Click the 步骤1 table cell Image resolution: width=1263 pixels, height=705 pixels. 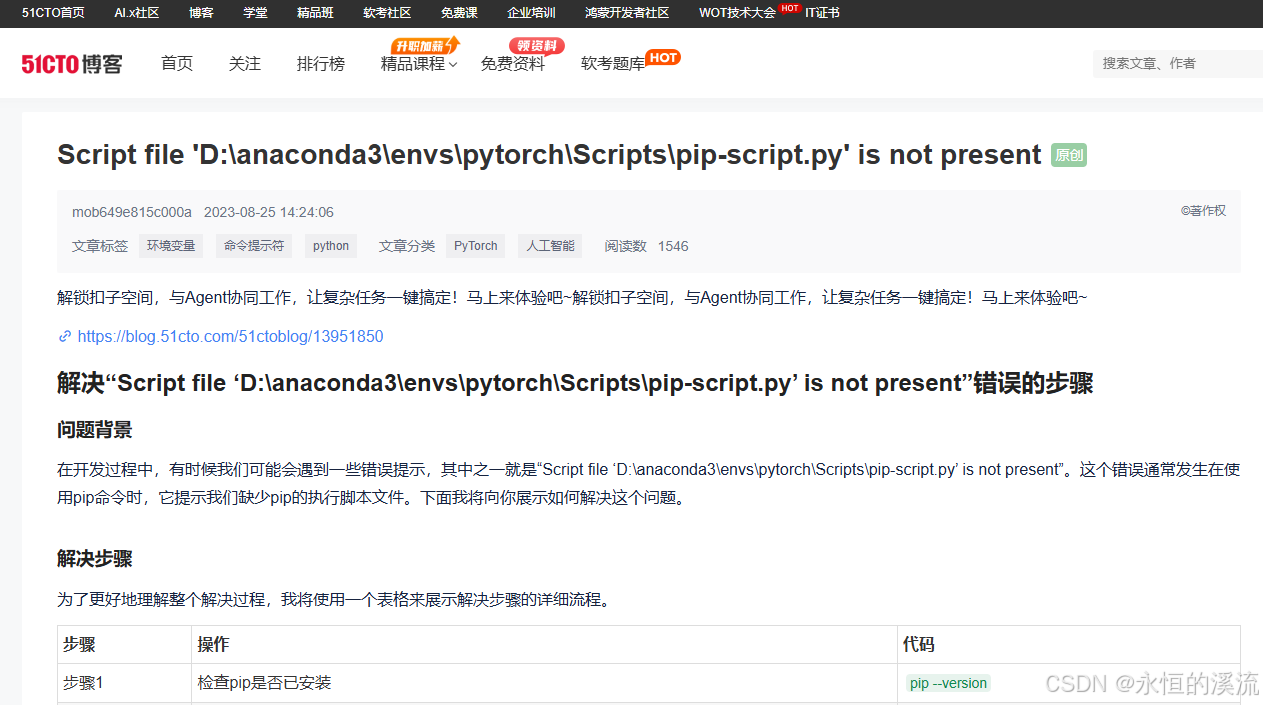pyautogui.click(x=125, y=683)
